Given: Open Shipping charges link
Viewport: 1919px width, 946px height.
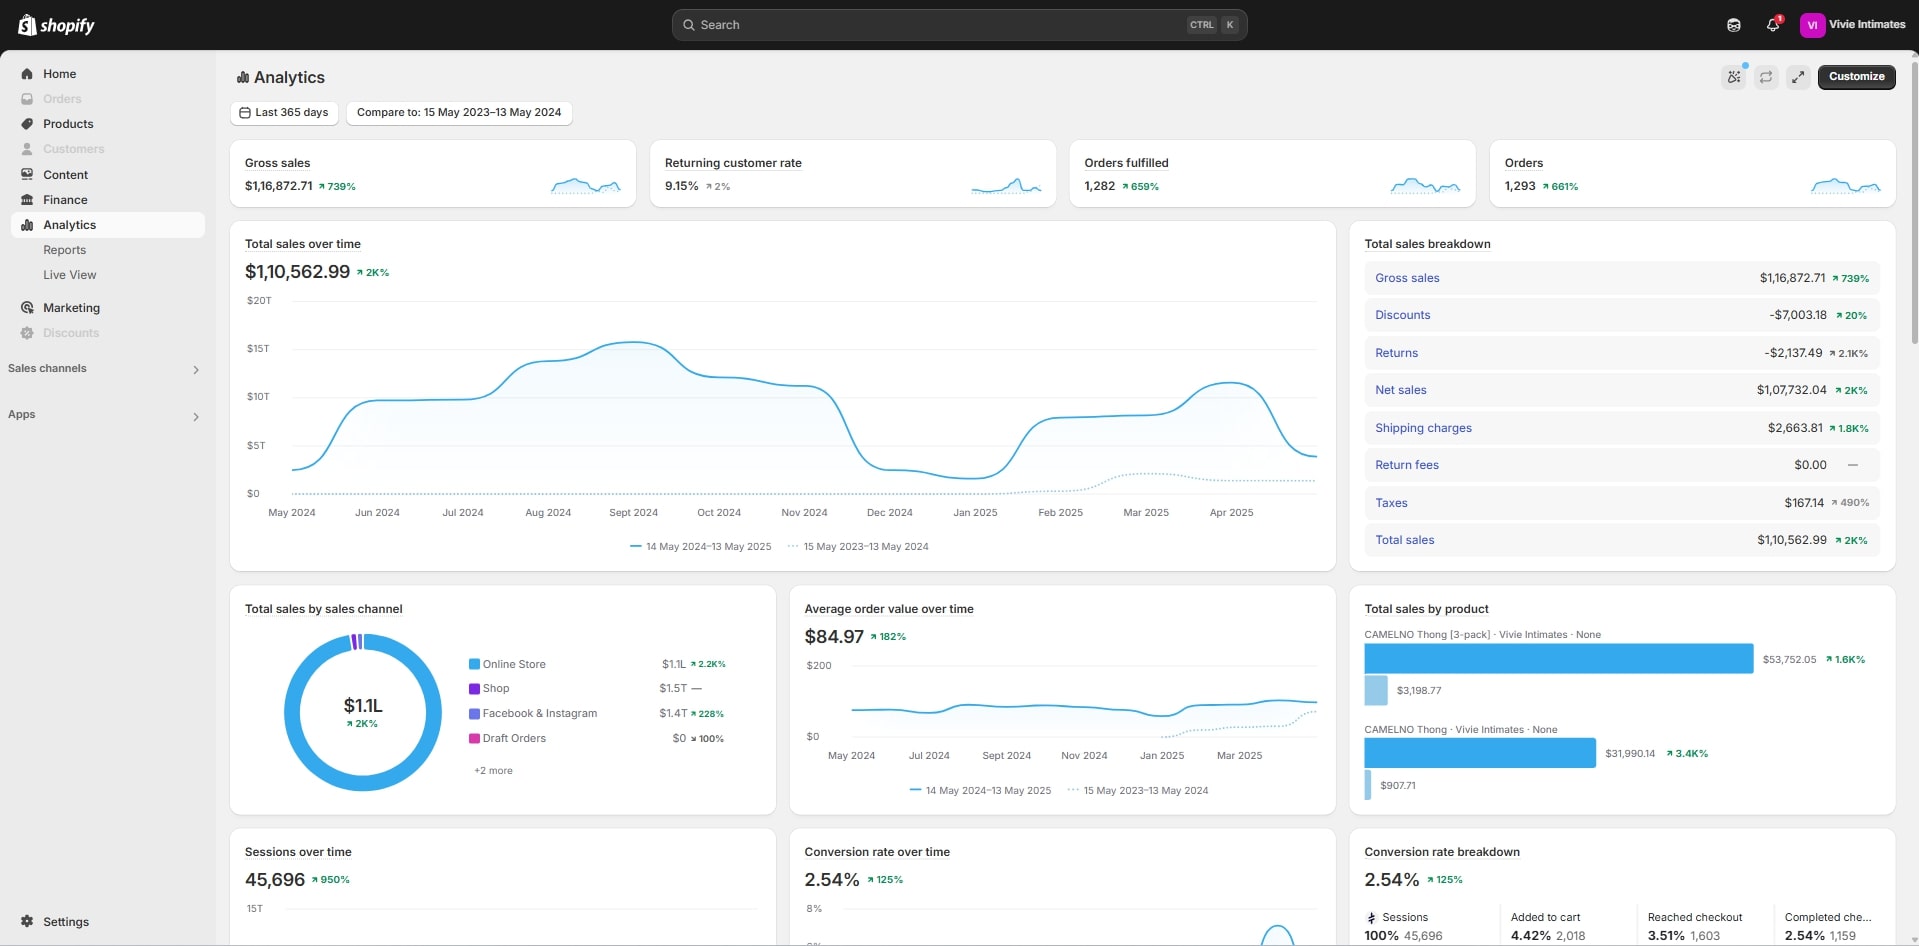Looking at the screenshot, I should [1423, 428].
